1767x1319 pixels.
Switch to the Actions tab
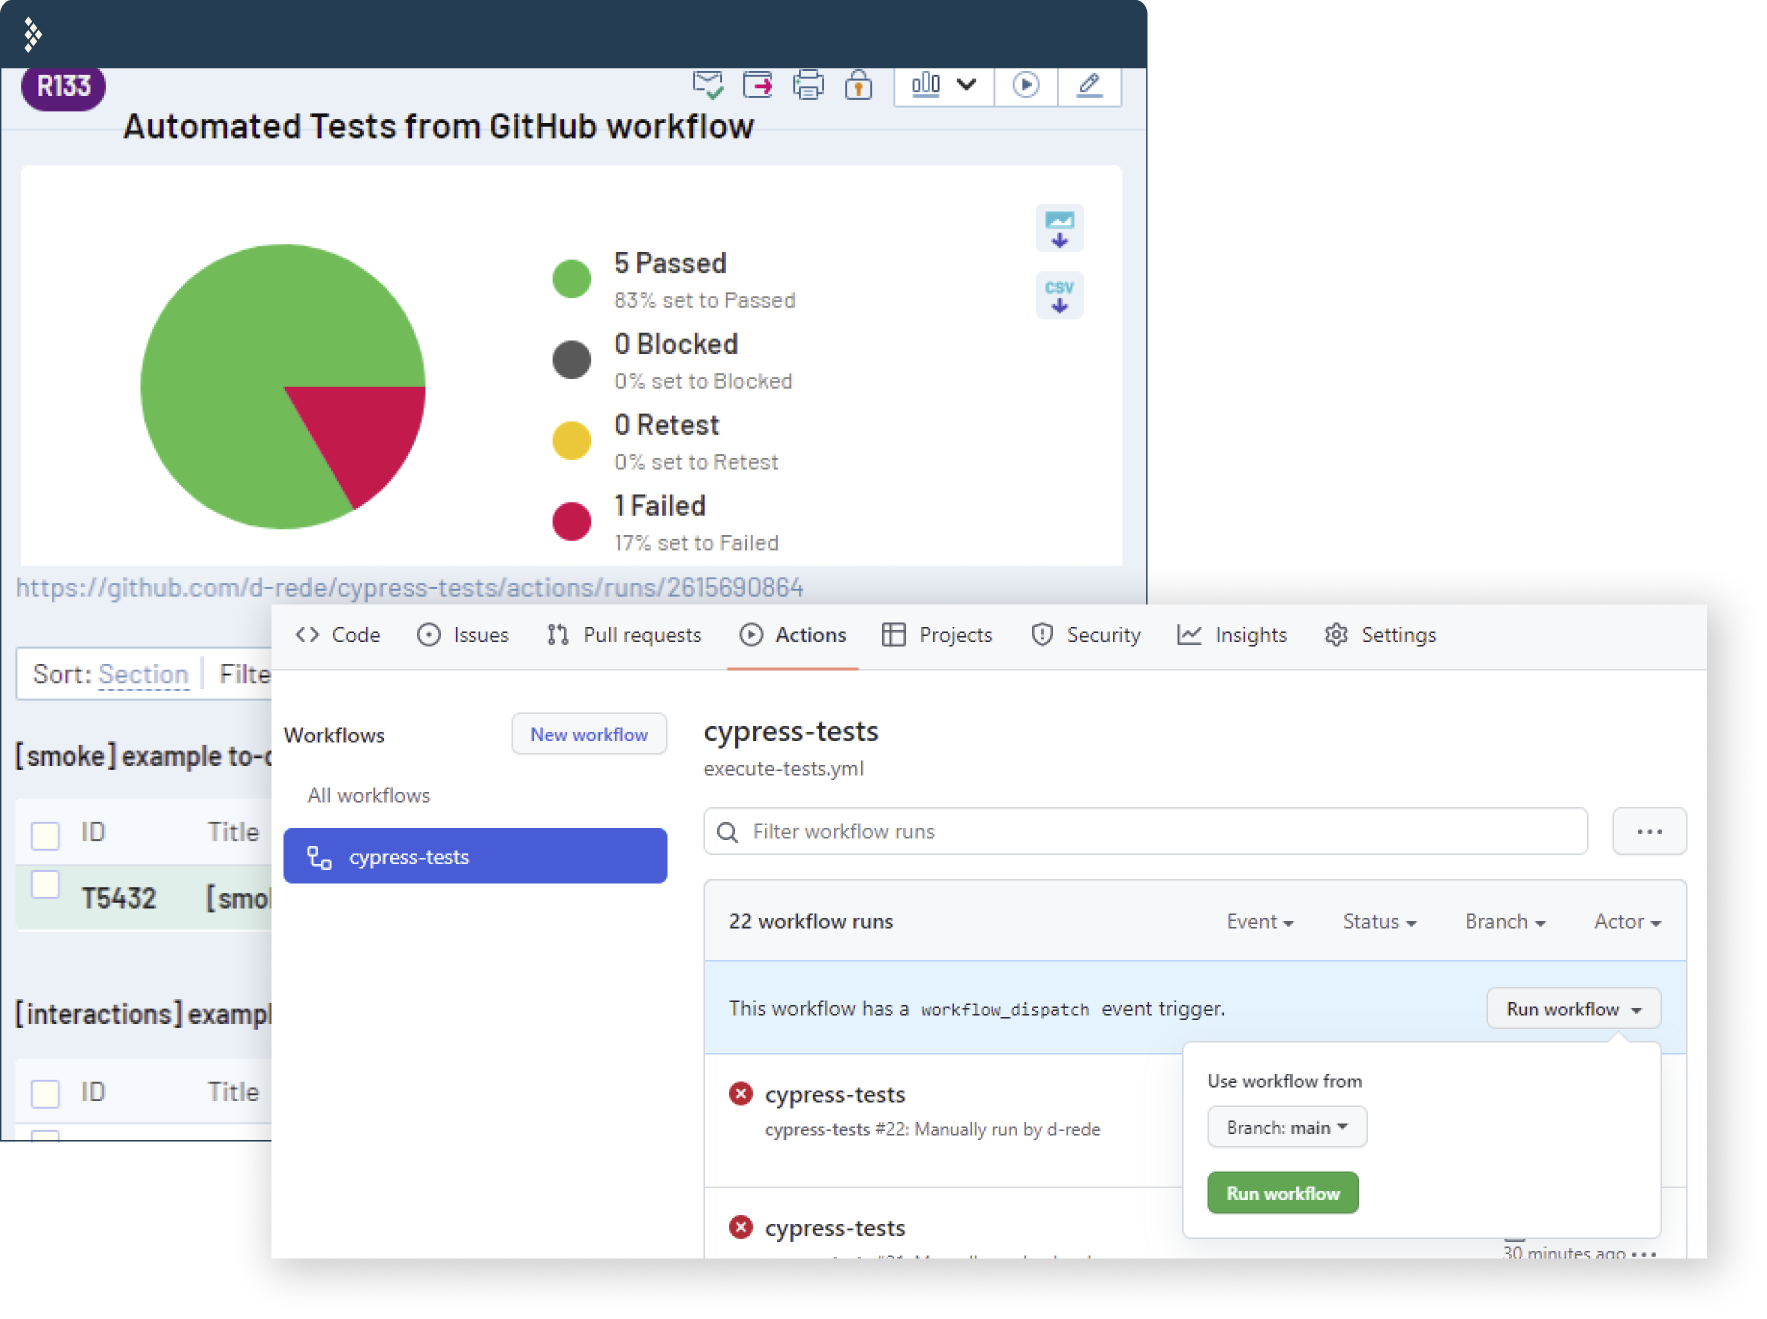pos(793,635)
